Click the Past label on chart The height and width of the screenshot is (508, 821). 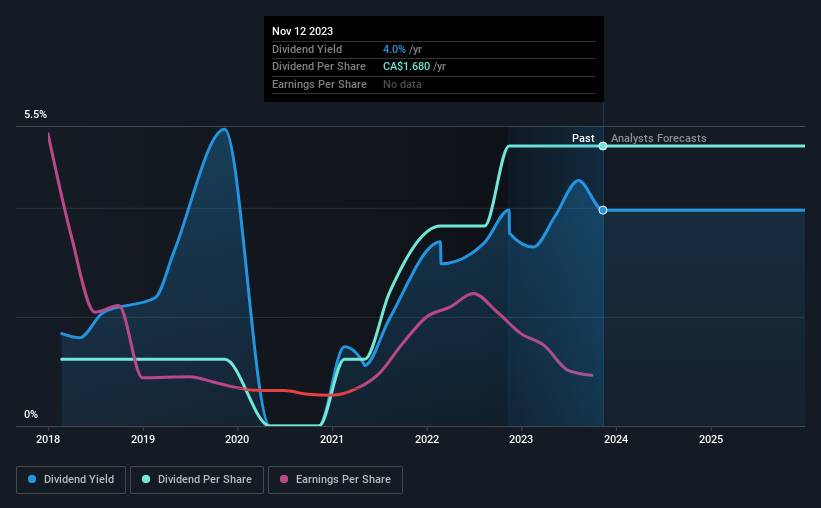(583, 138)
